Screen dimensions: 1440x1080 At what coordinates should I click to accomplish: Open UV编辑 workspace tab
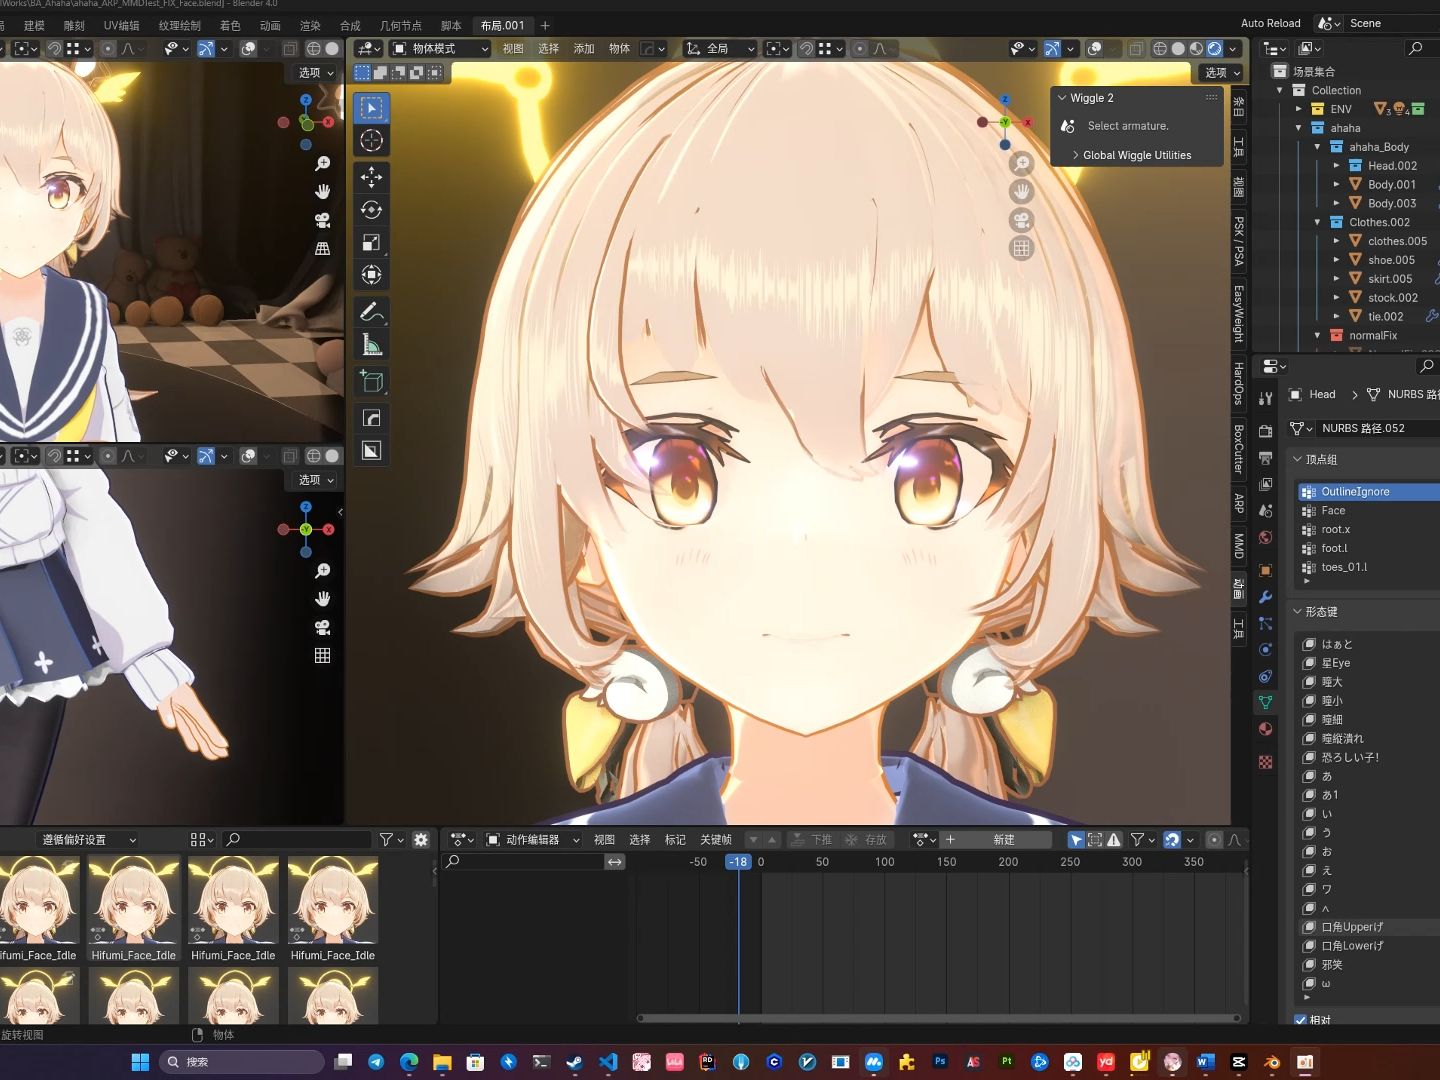122,25
